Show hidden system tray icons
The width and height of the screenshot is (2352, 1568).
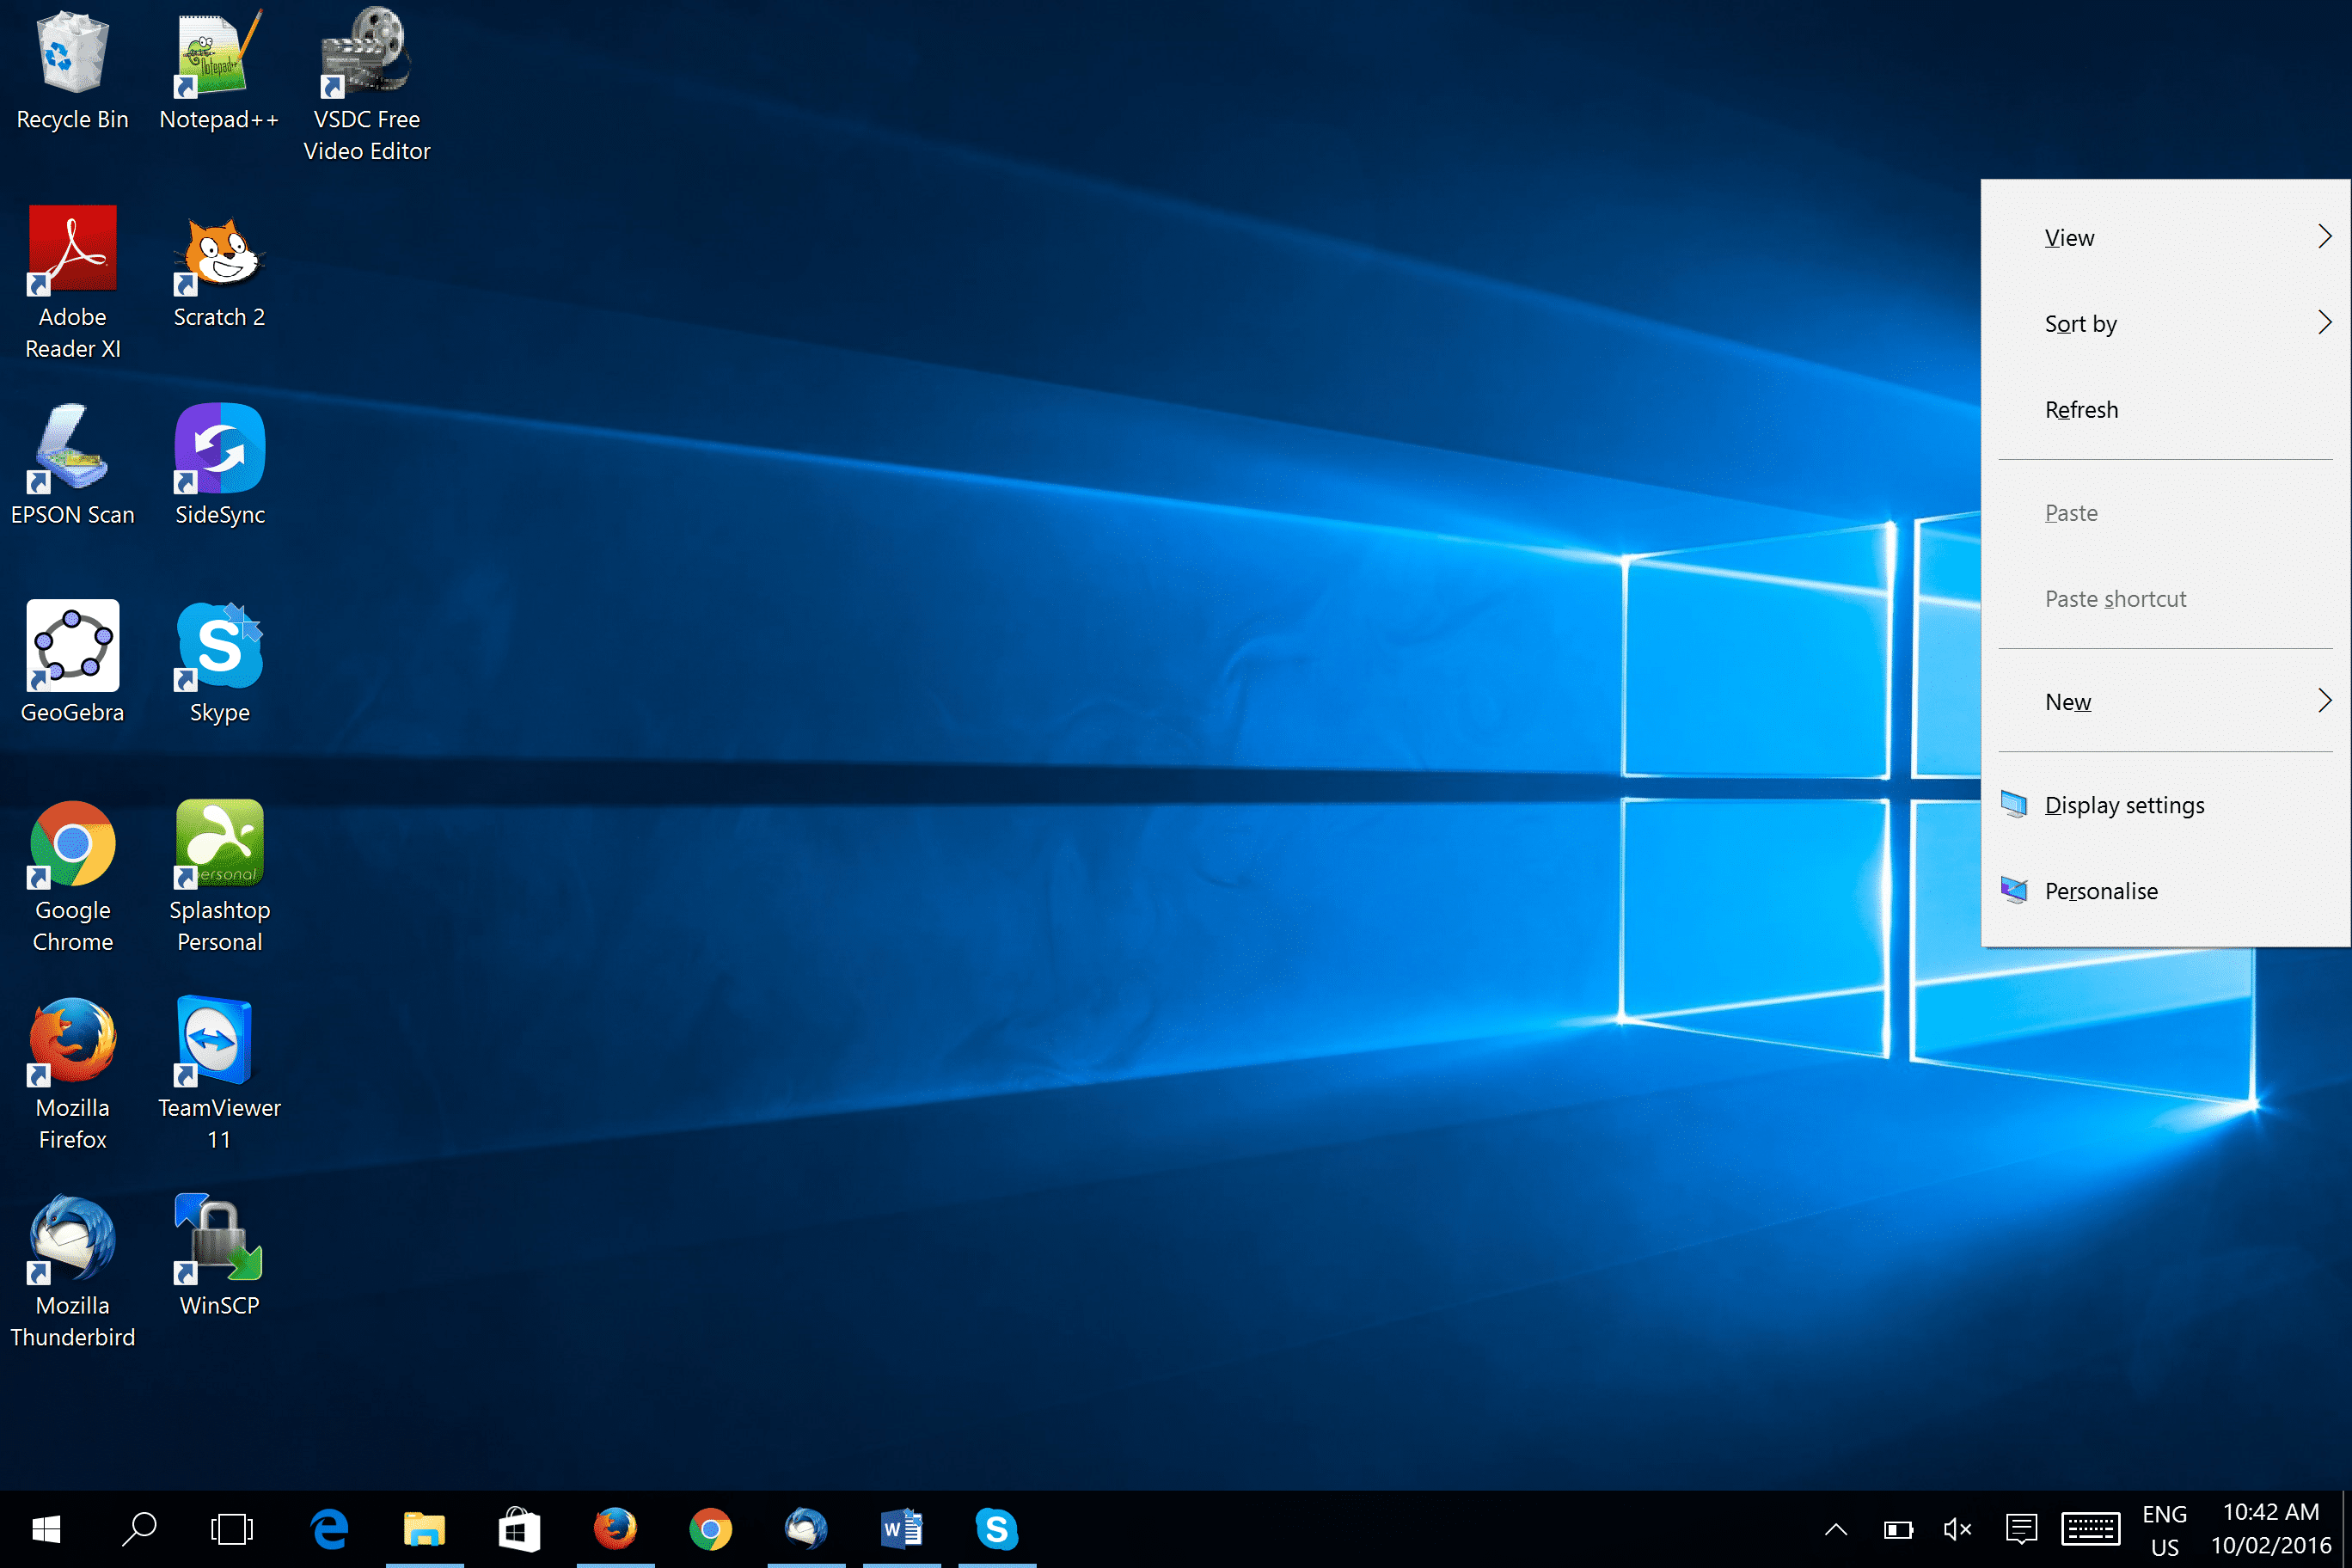coord(1836,1529)
